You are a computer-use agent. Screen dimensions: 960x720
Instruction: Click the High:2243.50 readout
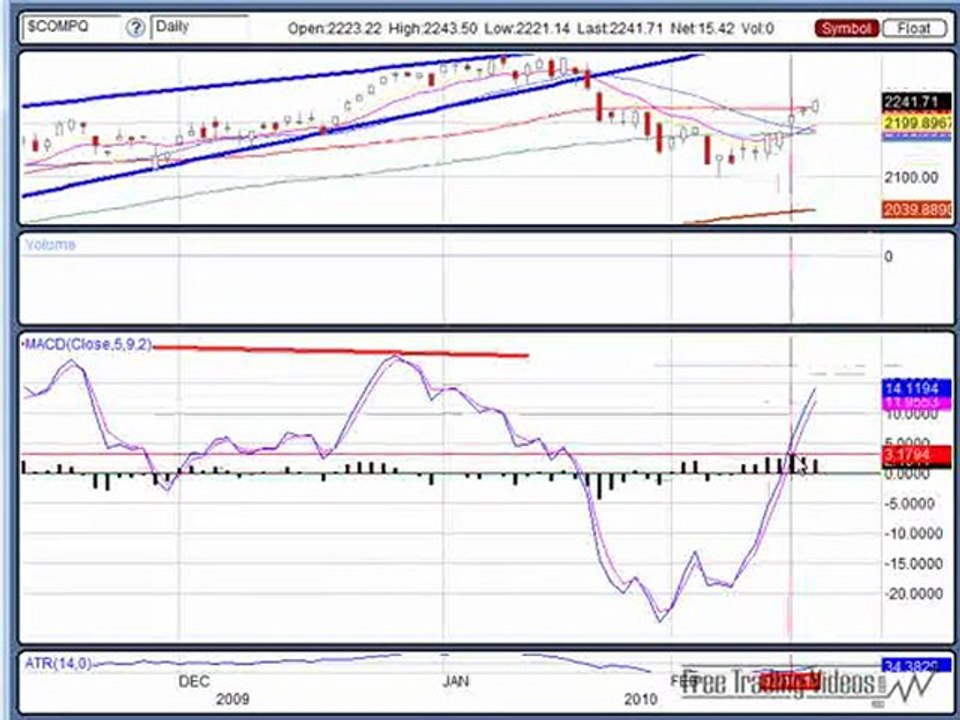coord(432,28)
